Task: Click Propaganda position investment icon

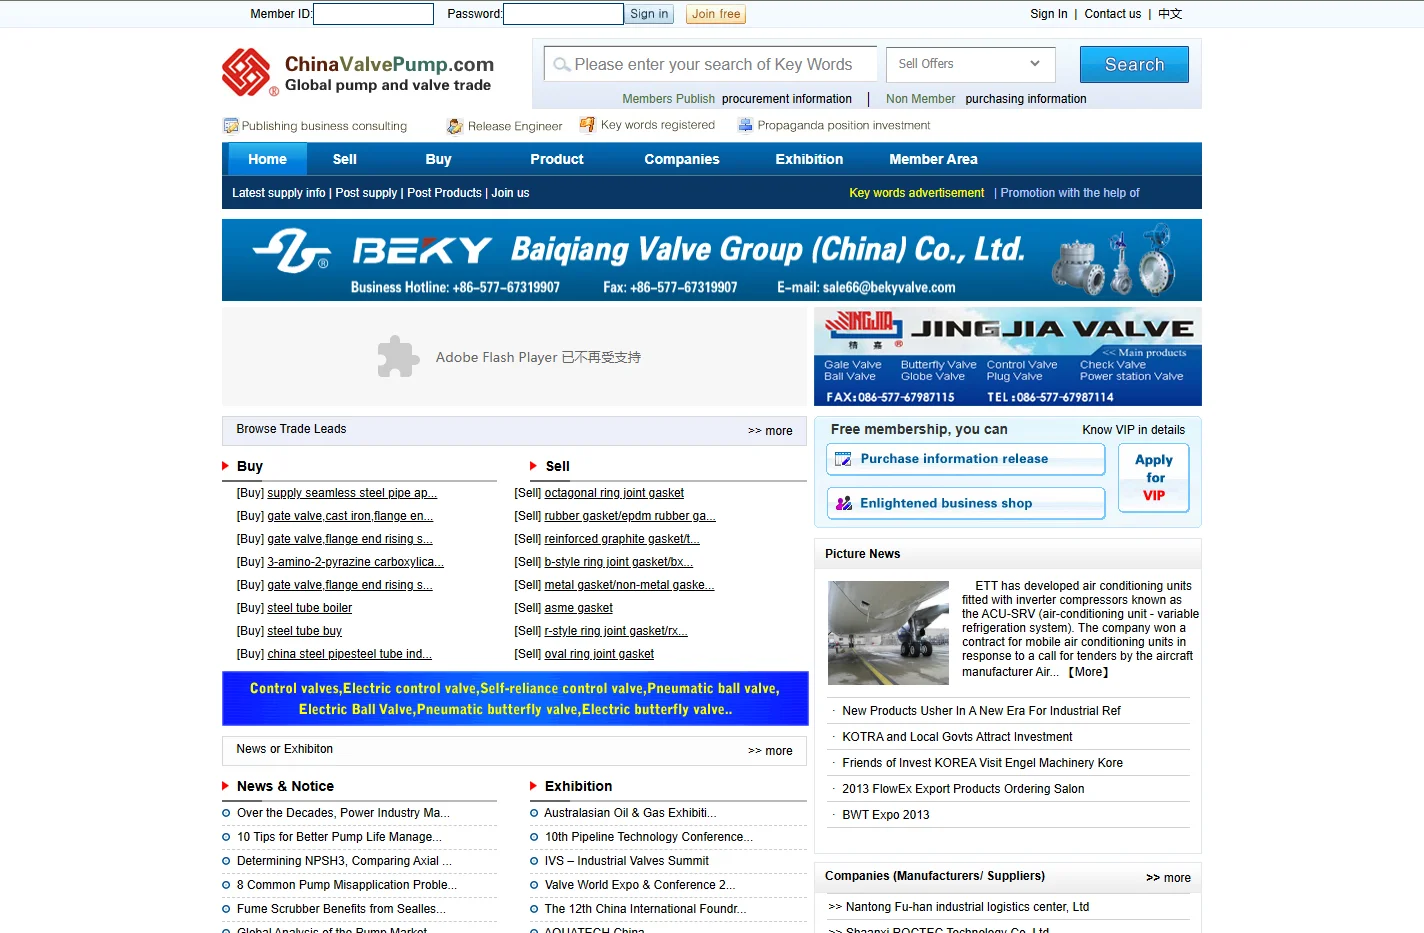Action: [745, 125]
